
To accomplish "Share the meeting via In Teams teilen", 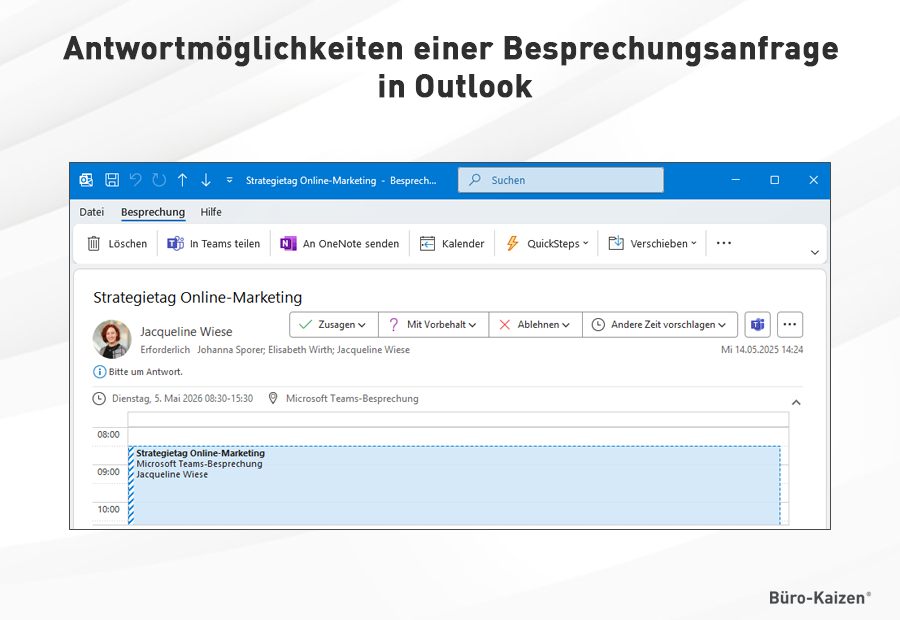I will pos(214,243).
